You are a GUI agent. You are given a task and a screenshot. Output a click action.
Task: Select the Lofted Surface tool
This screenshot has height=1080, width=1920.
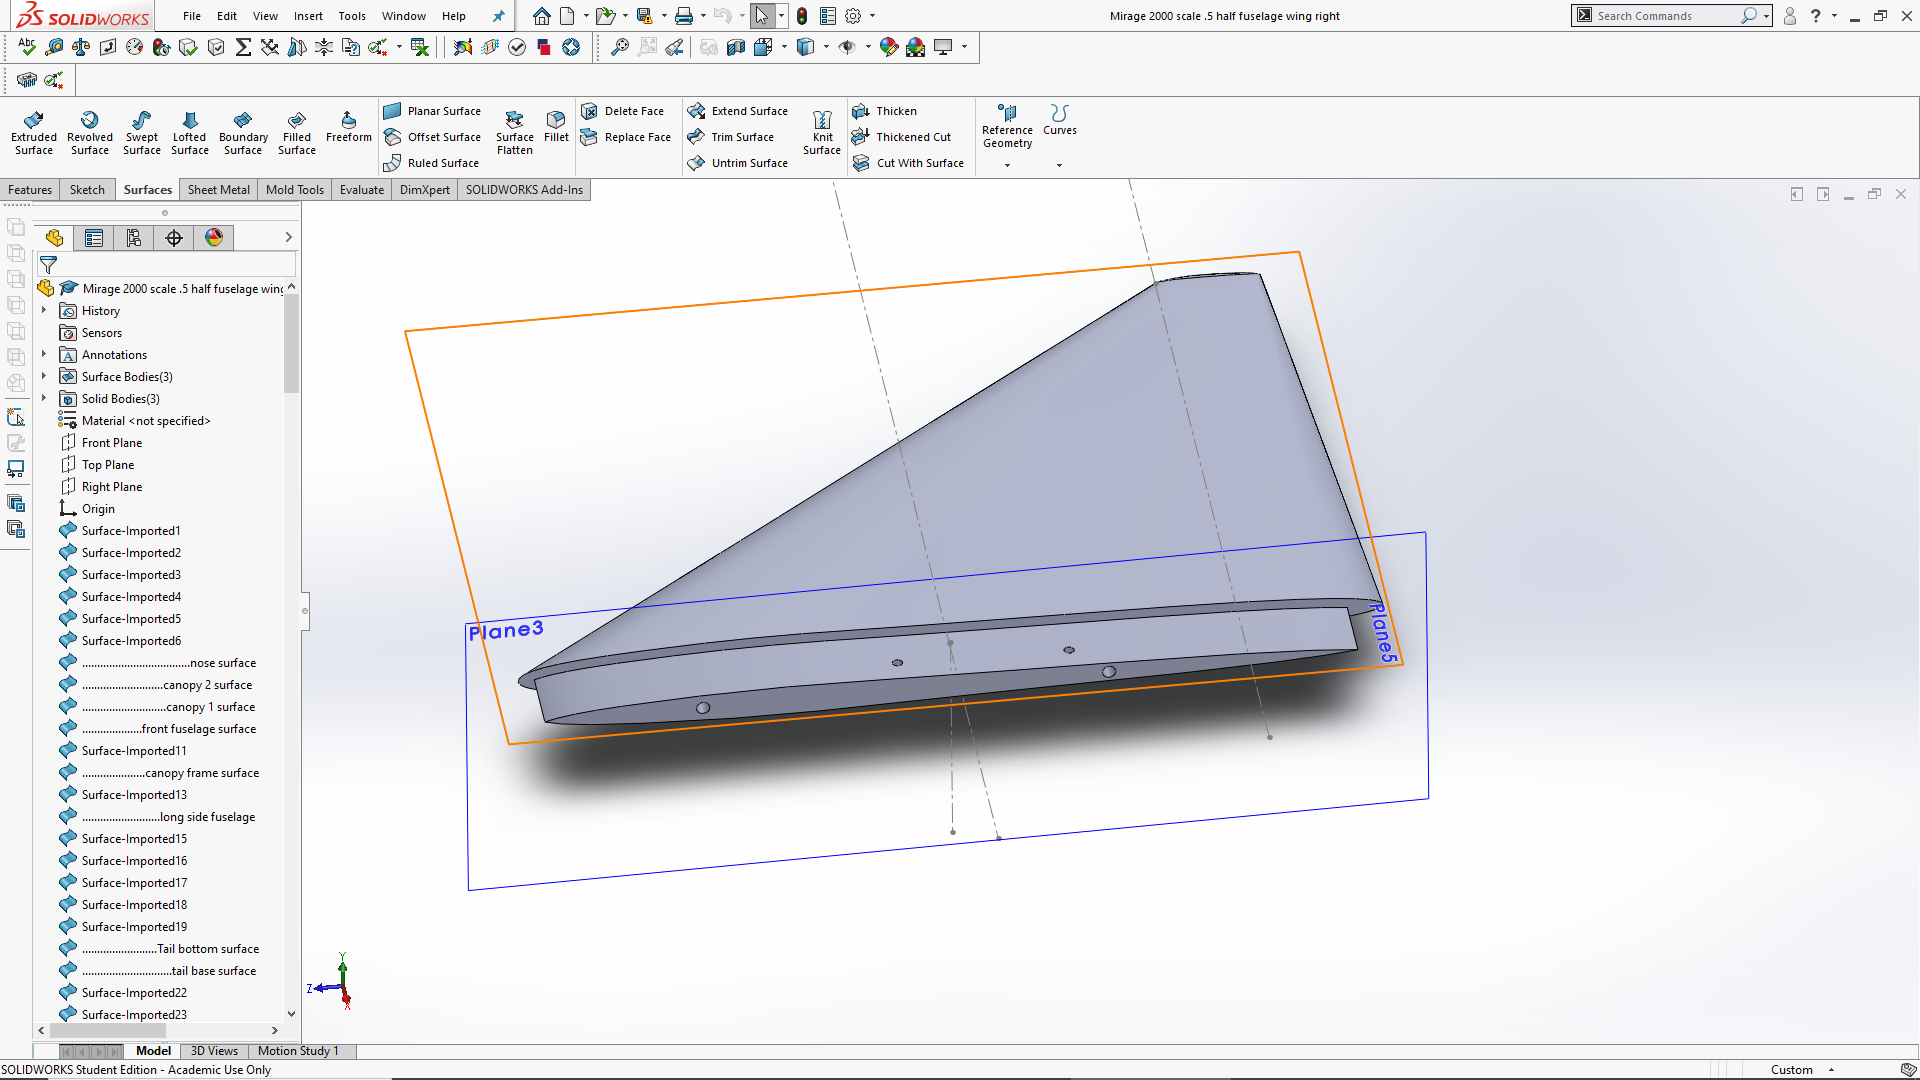coord(189,131)
